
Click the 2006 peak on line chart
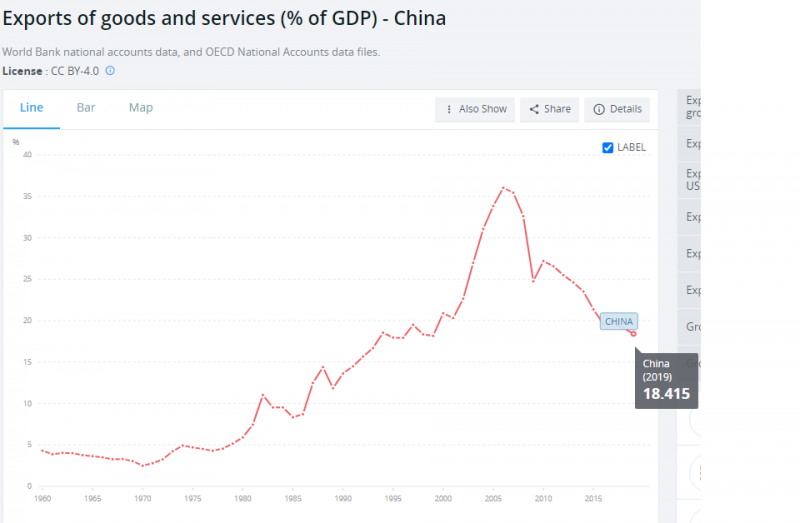pyautogui.click(x=503, y=187)
